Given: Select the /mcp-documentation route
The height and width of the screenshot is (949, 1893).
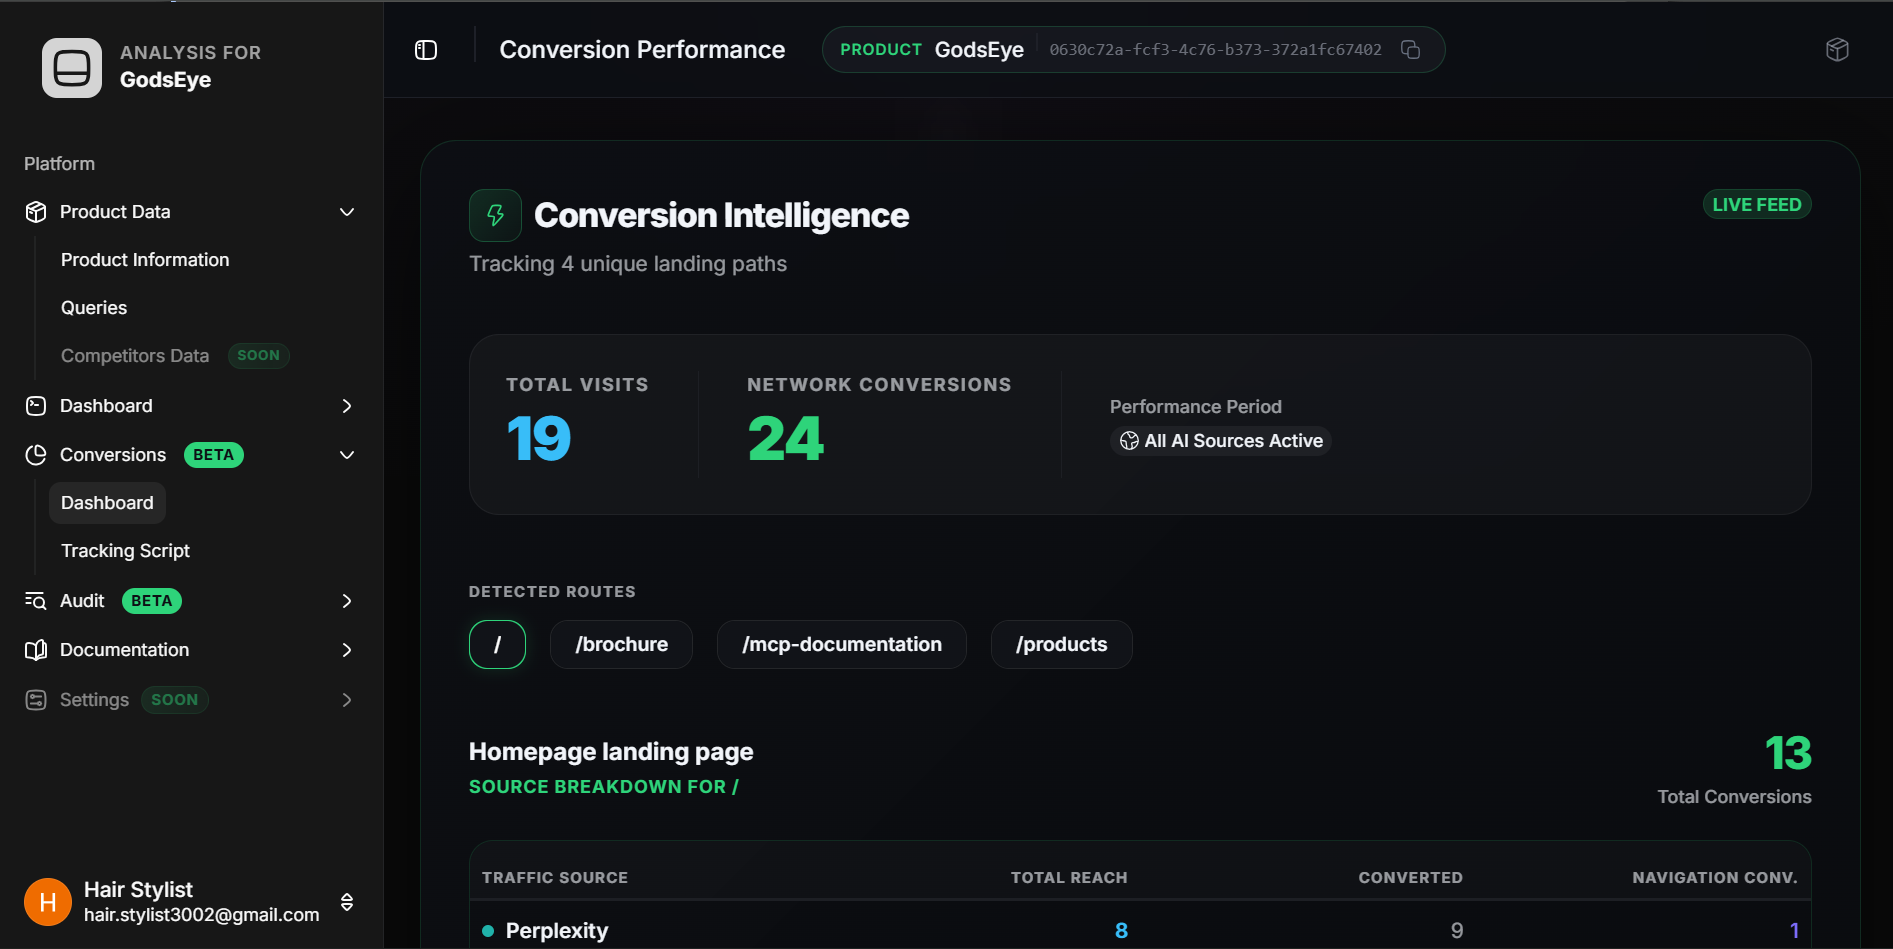Looking at the screenshot, I should coord(841,645).
